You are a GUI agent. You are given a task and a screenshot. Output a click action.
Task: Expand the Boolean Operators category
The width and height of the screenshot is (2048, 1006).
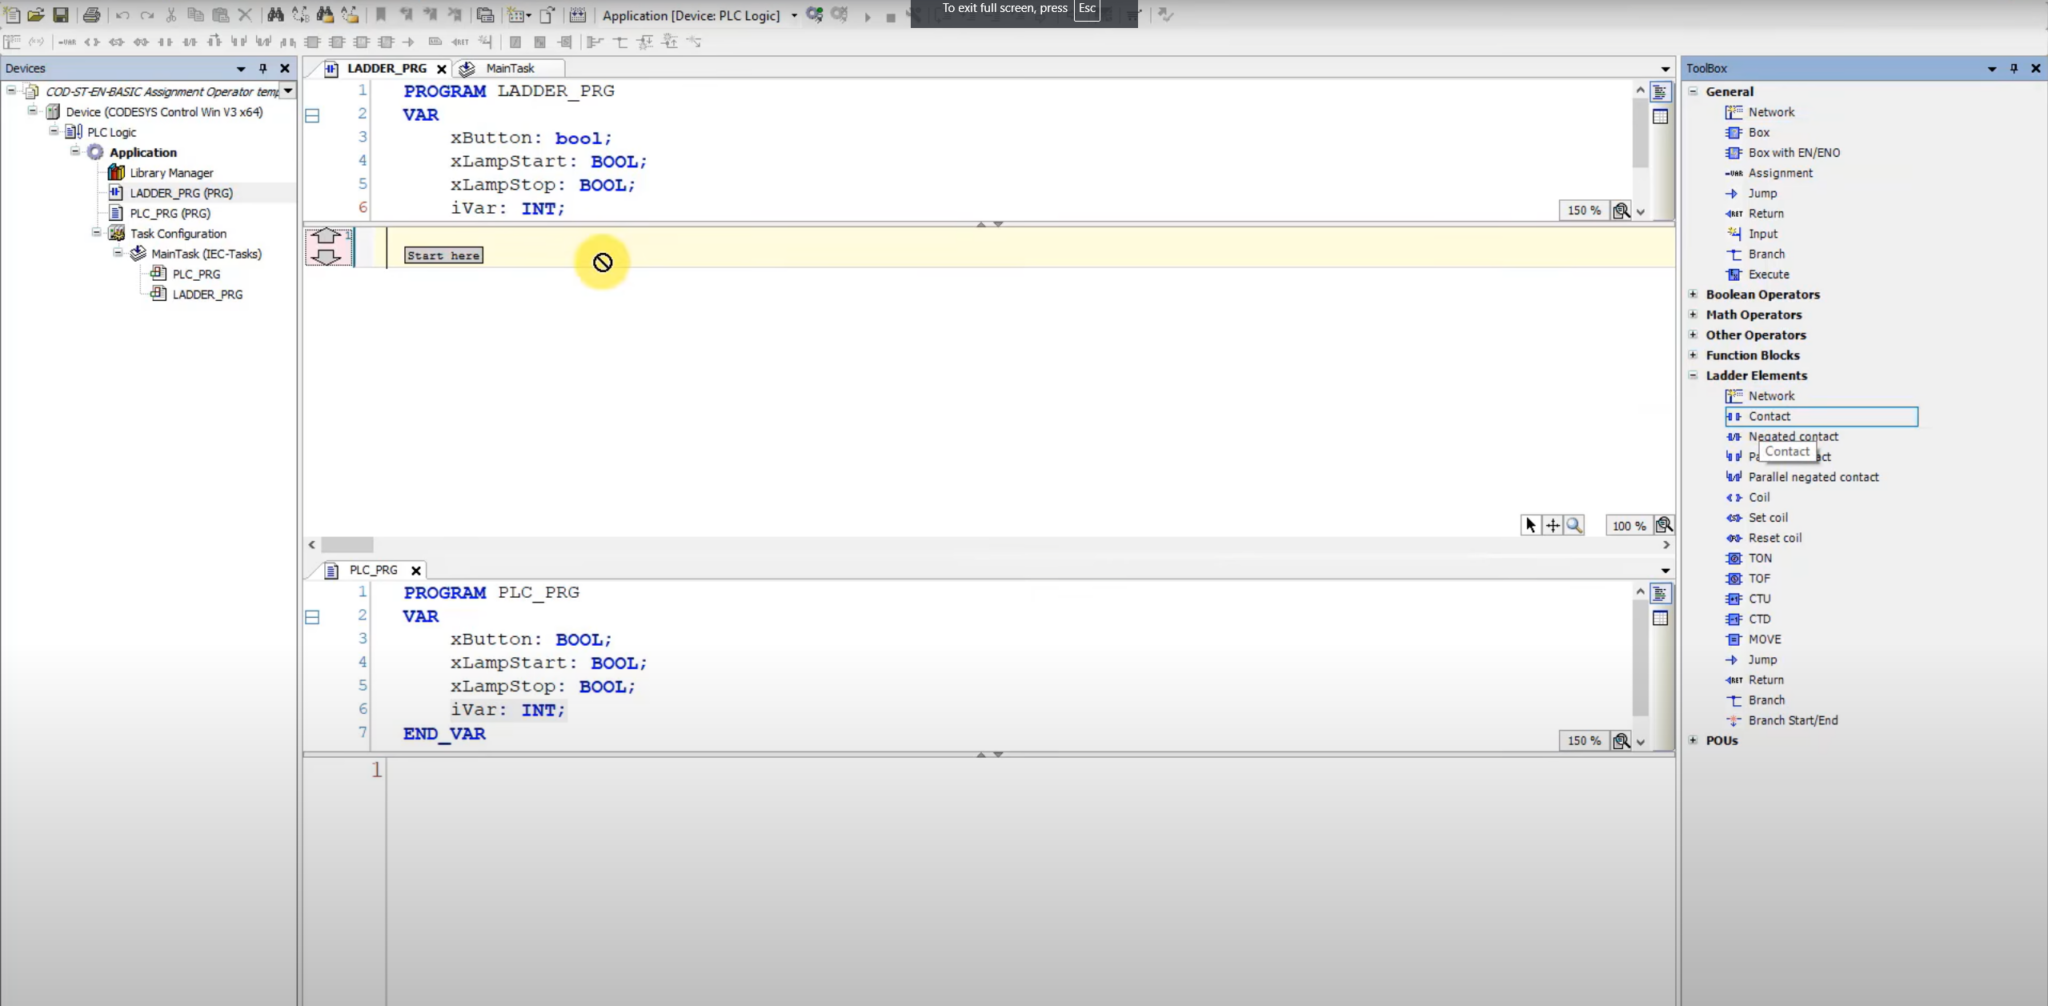1693,295
